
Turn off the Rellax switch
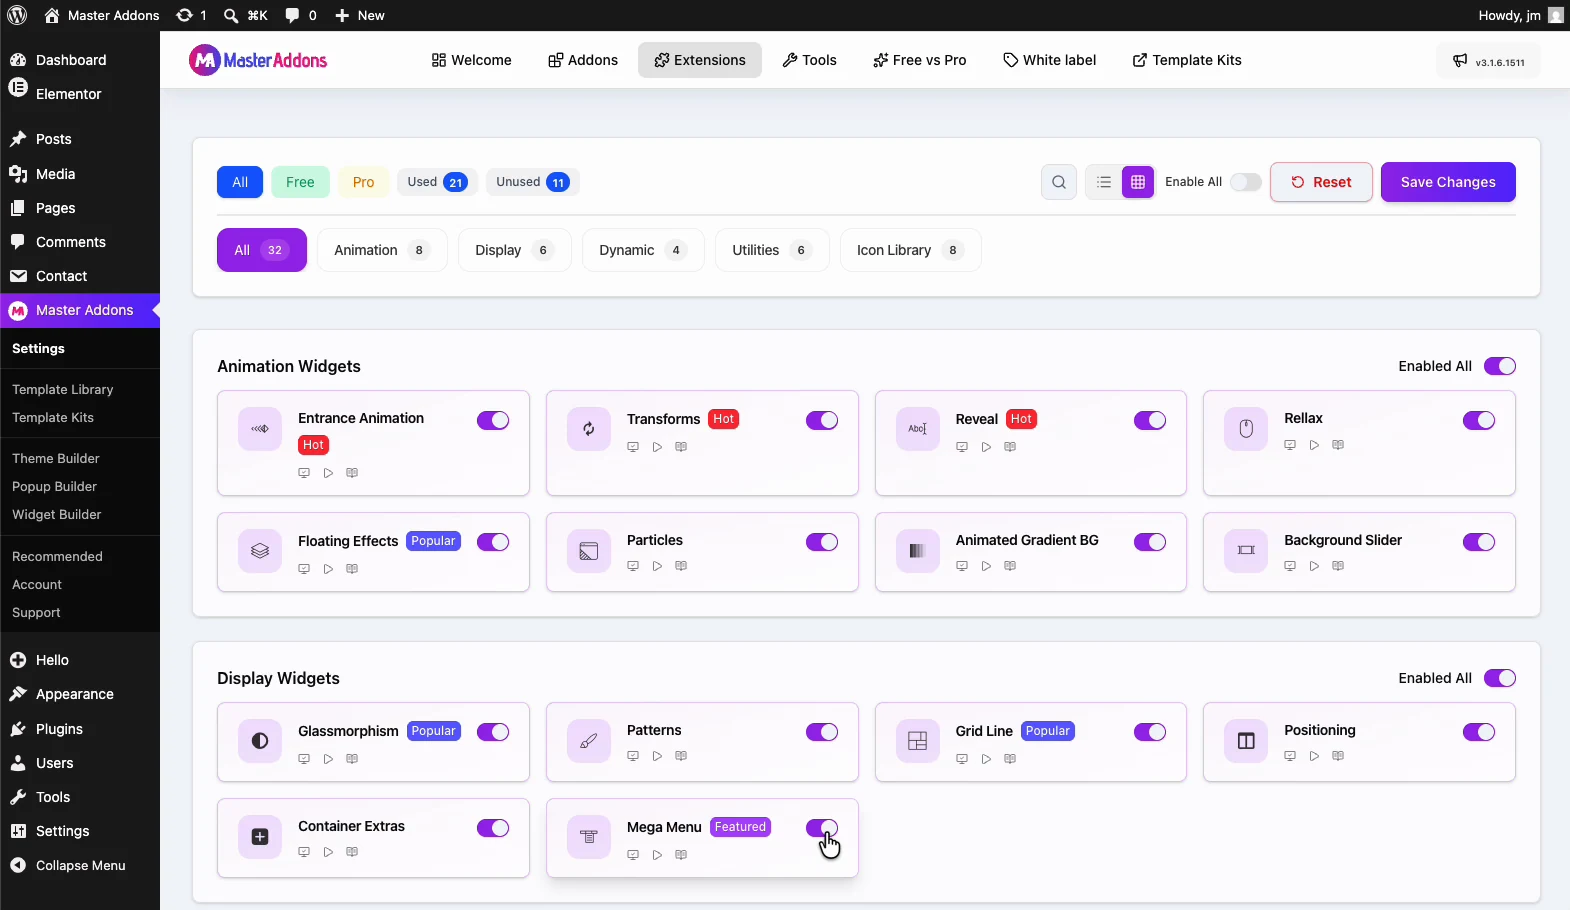(1479, 420)
